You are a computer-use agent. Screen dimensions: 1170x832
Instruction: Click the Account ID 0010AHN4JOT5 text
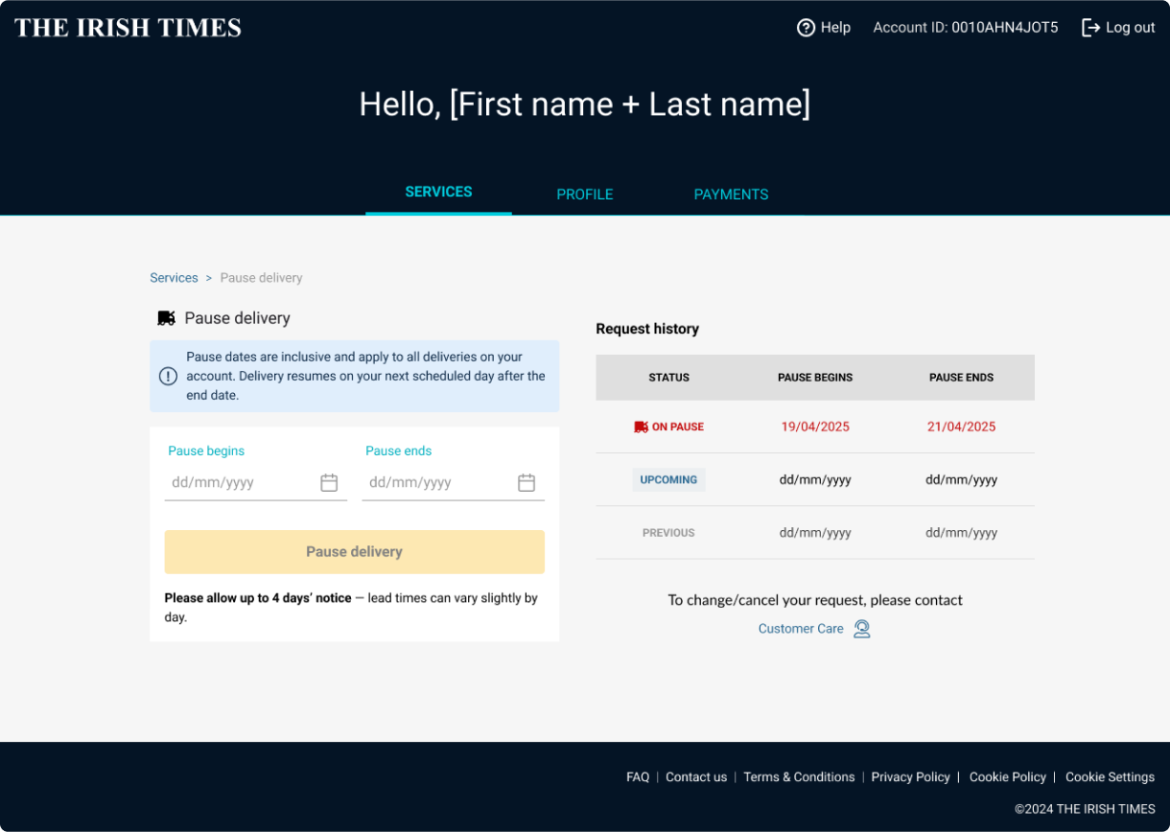coord(966,28)
